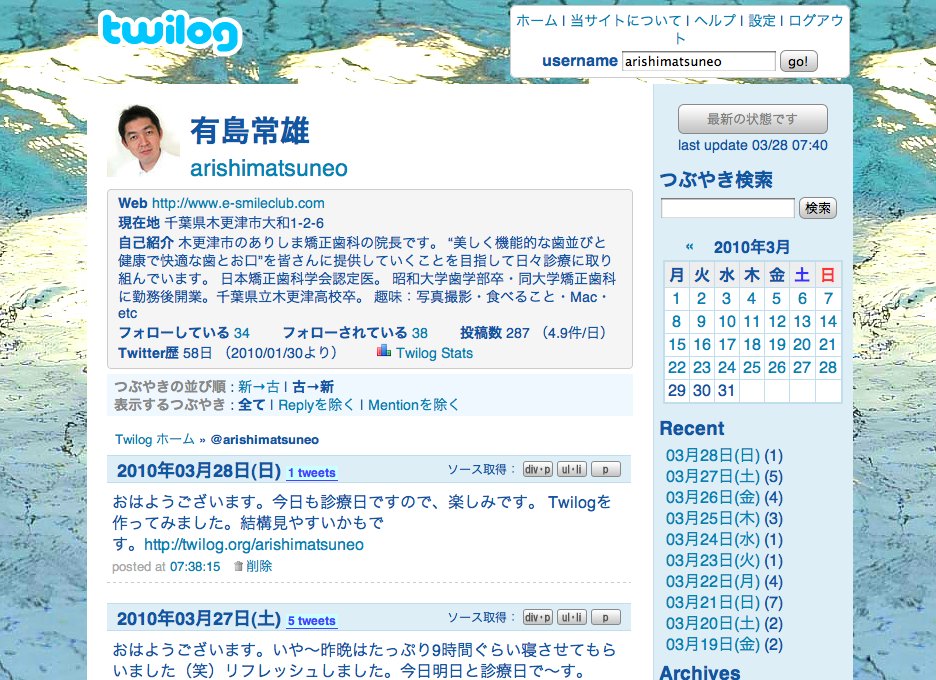This screenshot has height=680, width=936.
Task: Open 当サイトについて in top navigation
Action: [626, 20]
